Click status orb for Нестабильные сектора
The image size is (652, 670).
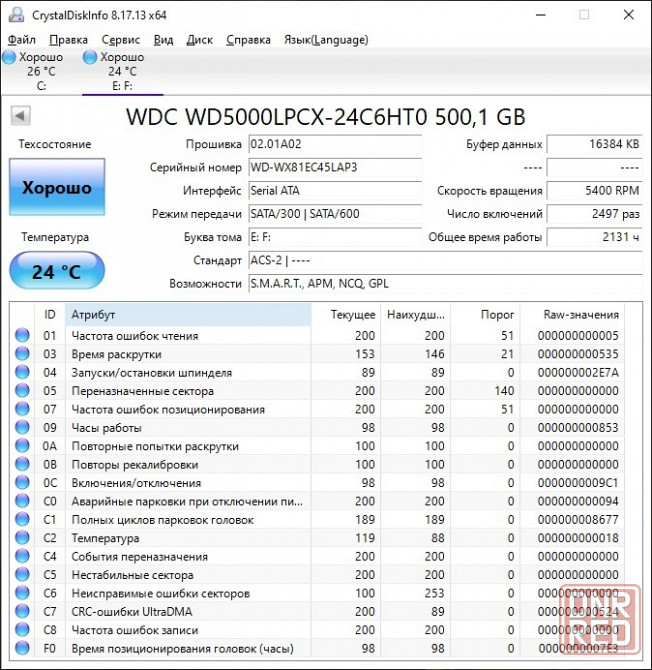pos(22,574)
